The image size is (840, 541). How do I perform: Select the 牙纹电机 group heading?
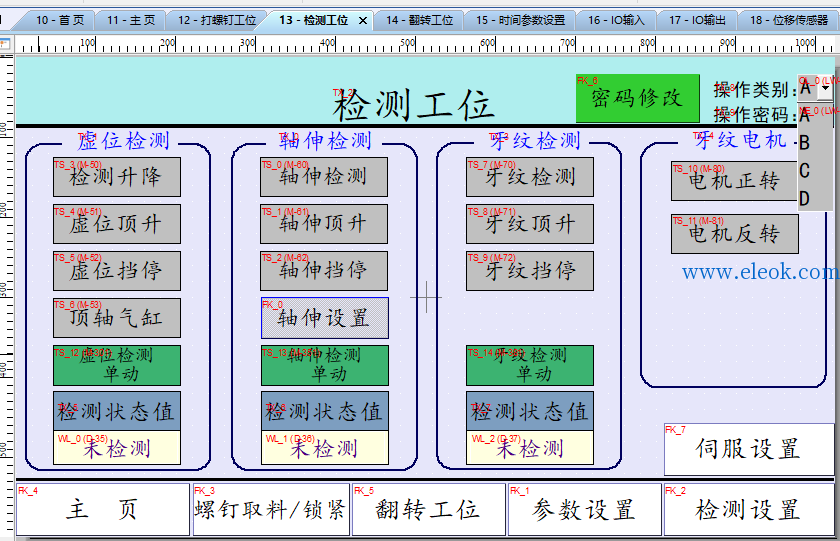click(740, 140)
